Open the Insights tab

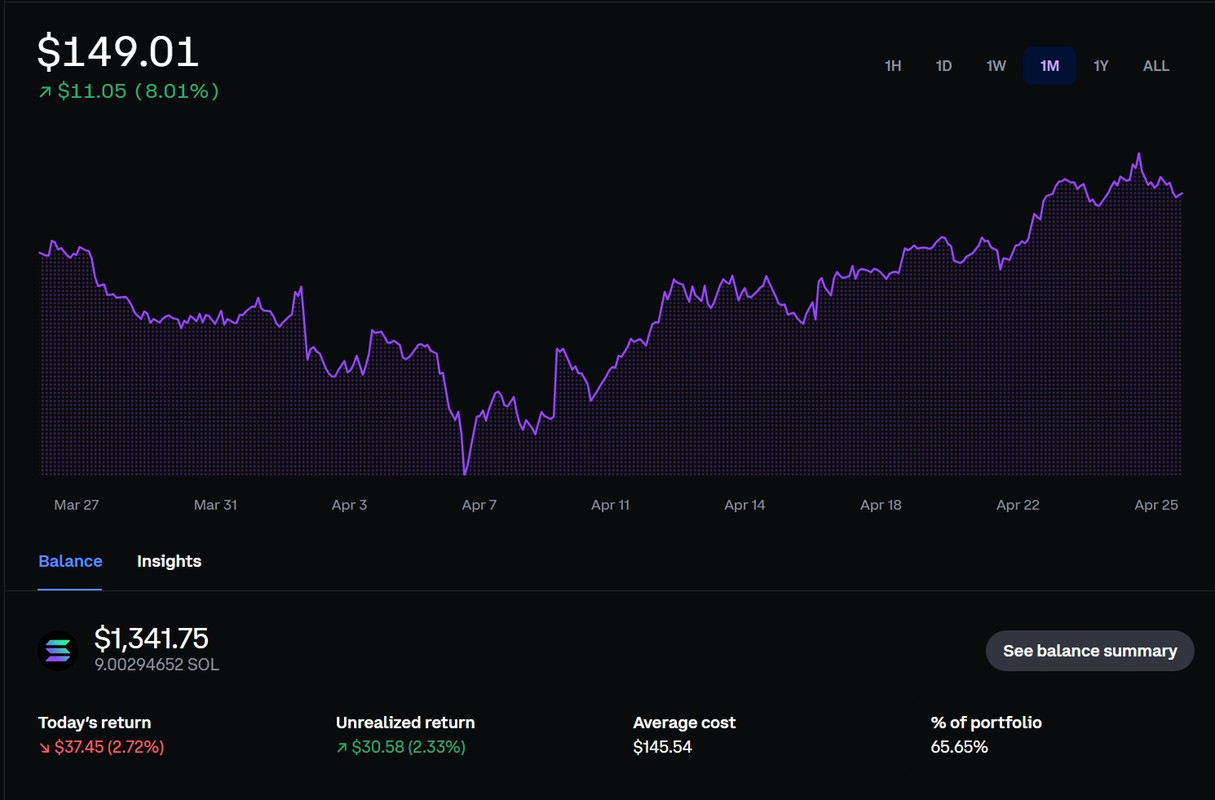(x=169, y=561)
